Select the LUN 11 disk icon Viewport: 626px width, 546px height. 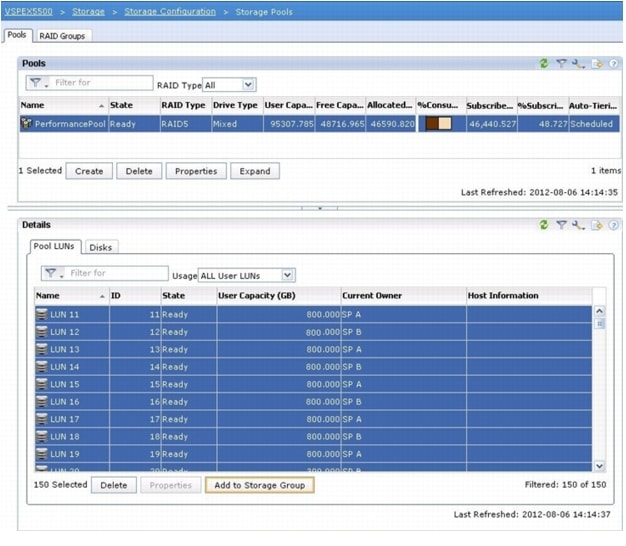42,314
